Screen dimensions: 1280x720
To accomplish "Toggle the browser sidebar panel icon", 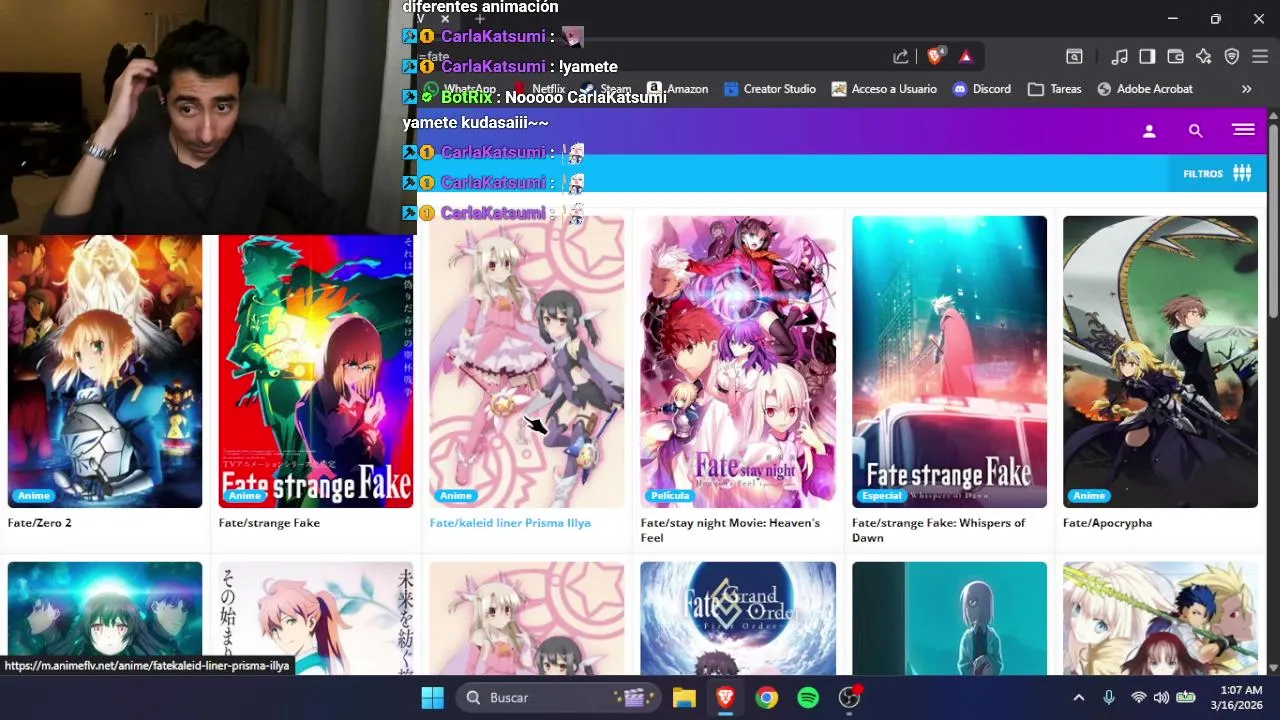I will click(1147, 57).
